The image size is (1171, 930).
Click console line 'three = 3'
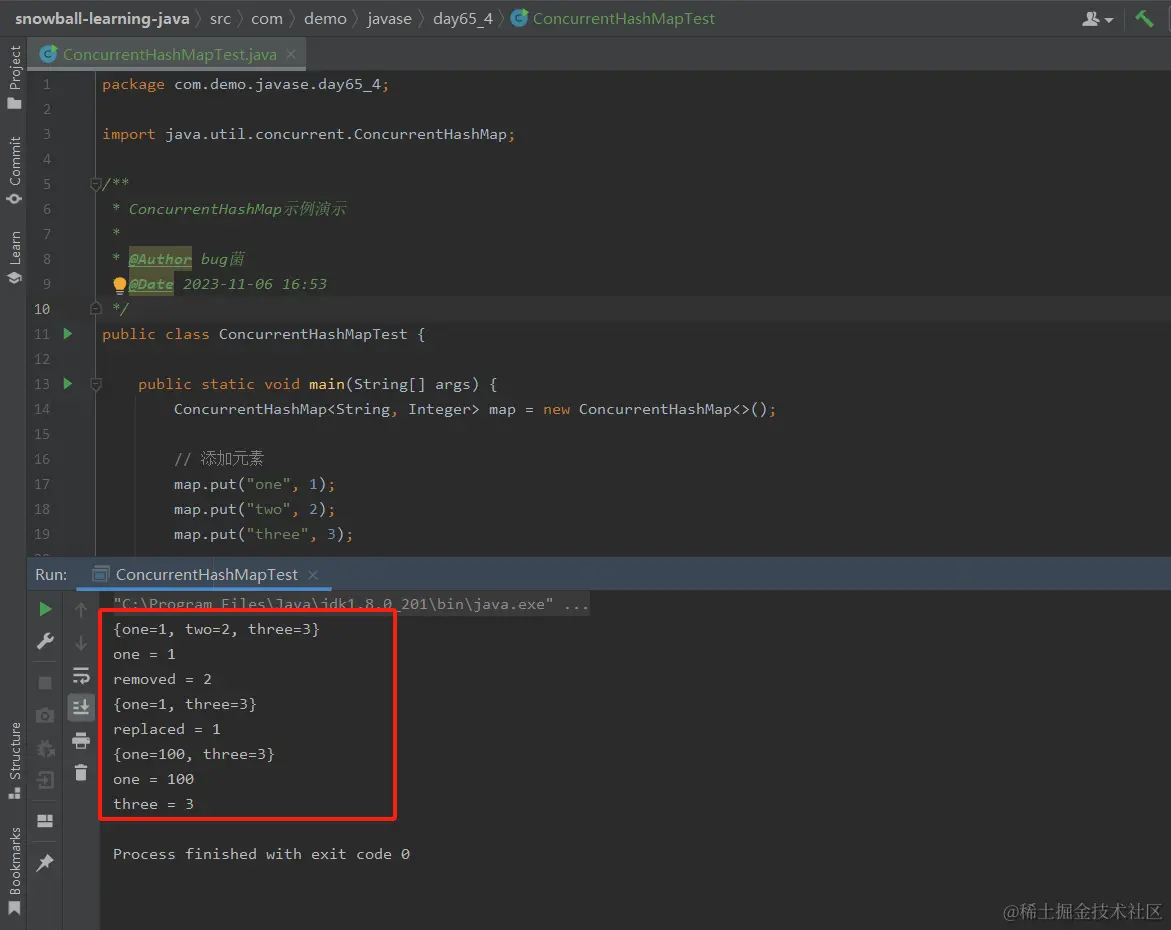click(x=153, y=805)
